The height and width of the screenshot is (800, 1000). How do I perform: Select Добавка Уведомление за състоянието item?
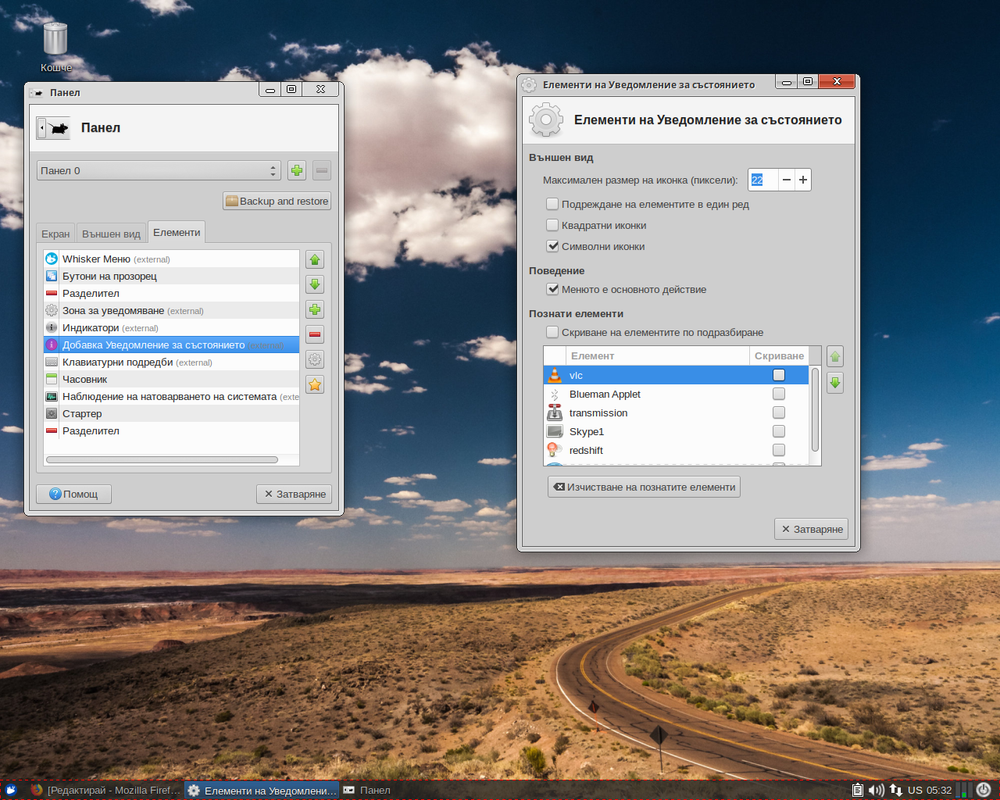tap(171, 345)
